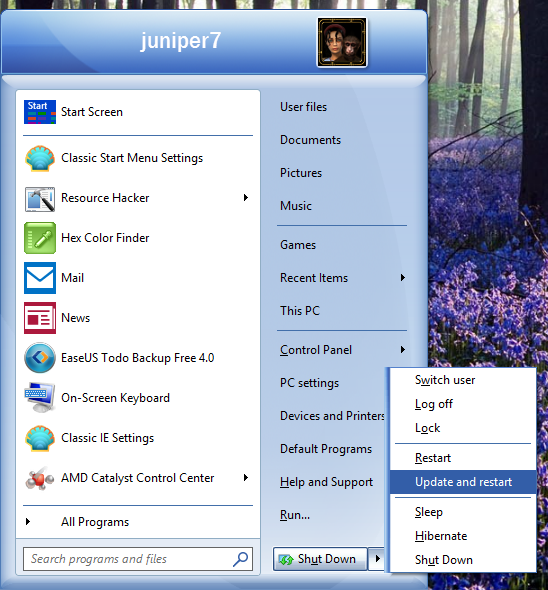Open the All Programs list
548x590 pixels.
point(95,522)
